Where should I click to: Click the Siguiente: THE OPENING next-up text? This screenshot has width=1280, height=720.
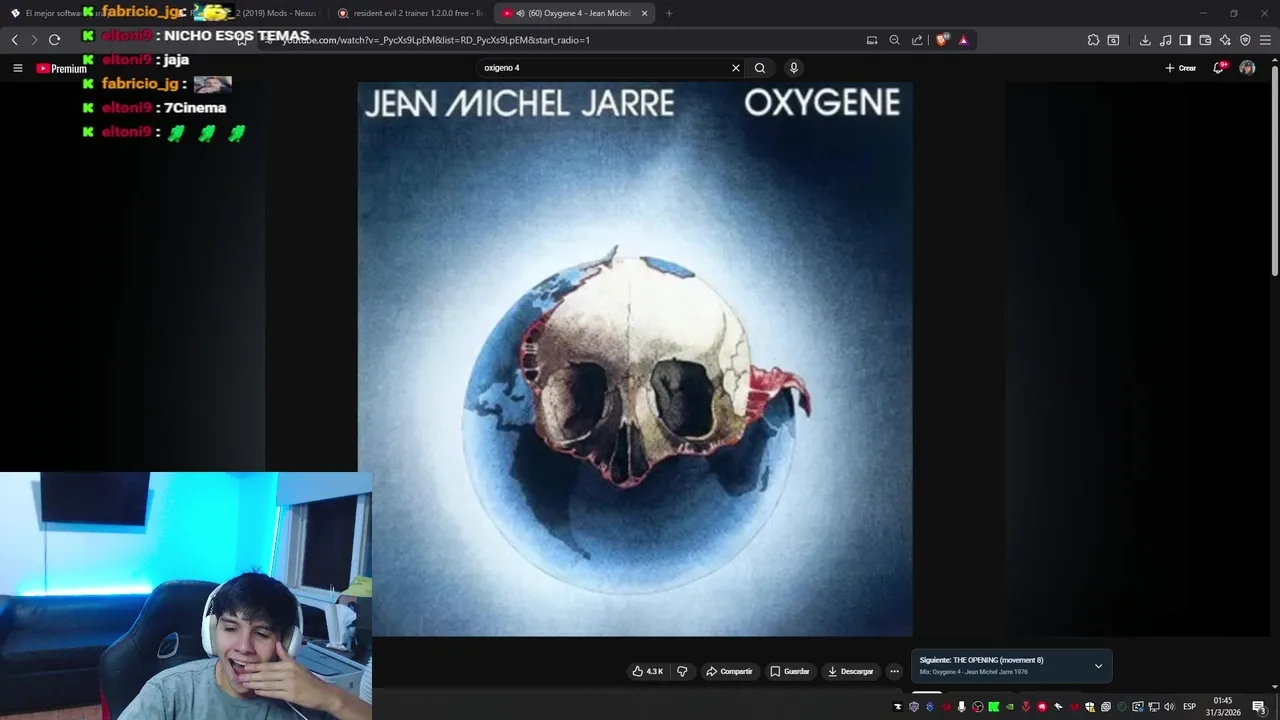(981, 660)
